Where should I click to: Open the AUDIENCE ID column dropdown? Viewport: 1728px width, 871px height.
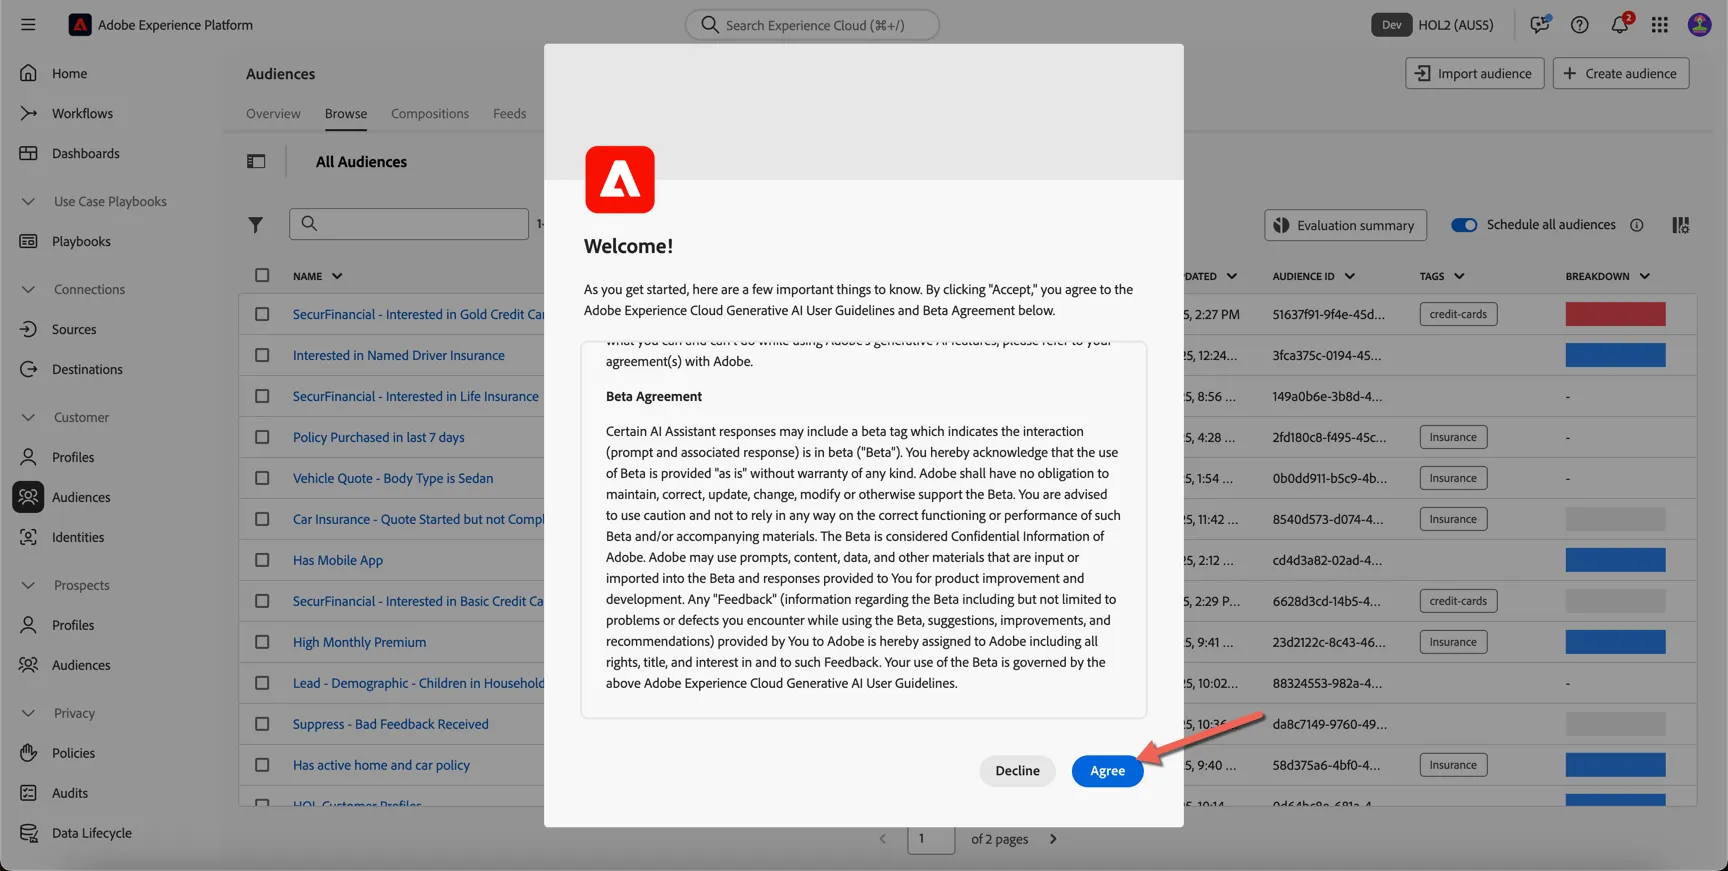pos(1349,276)
